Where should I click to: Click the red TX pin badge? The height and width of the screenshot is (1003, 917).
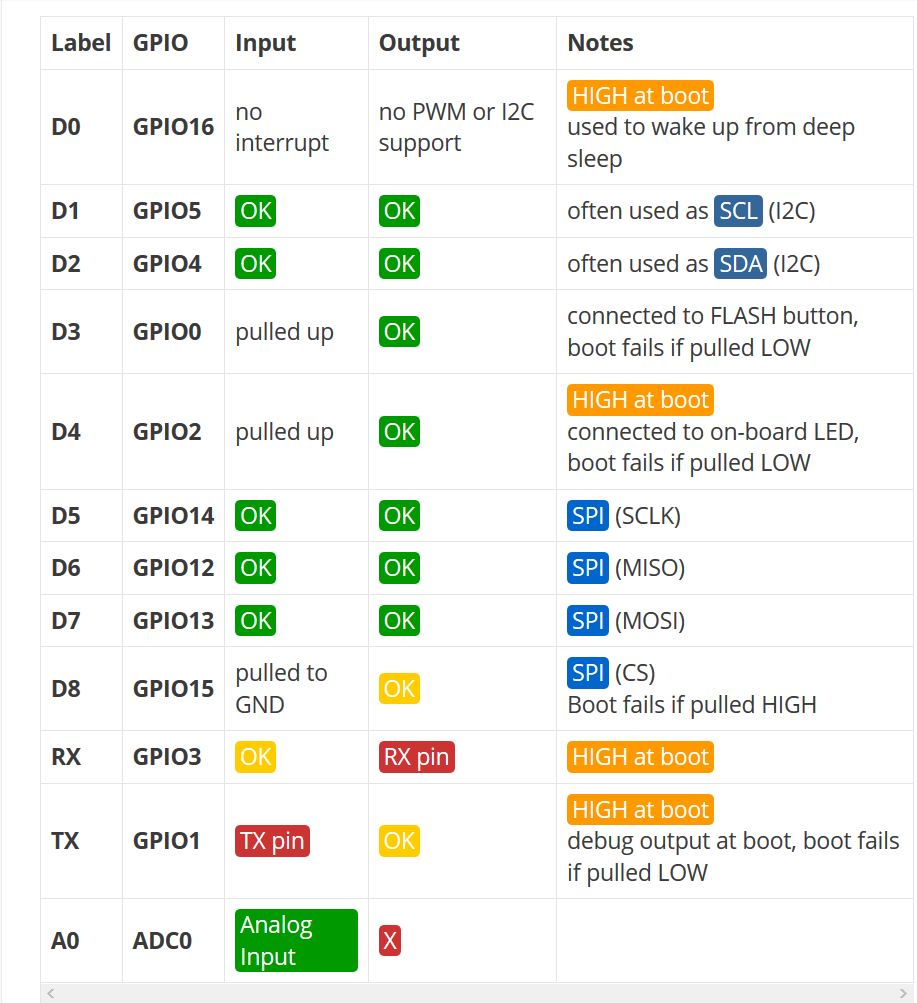pyautogui.click(x=272, y=841)
